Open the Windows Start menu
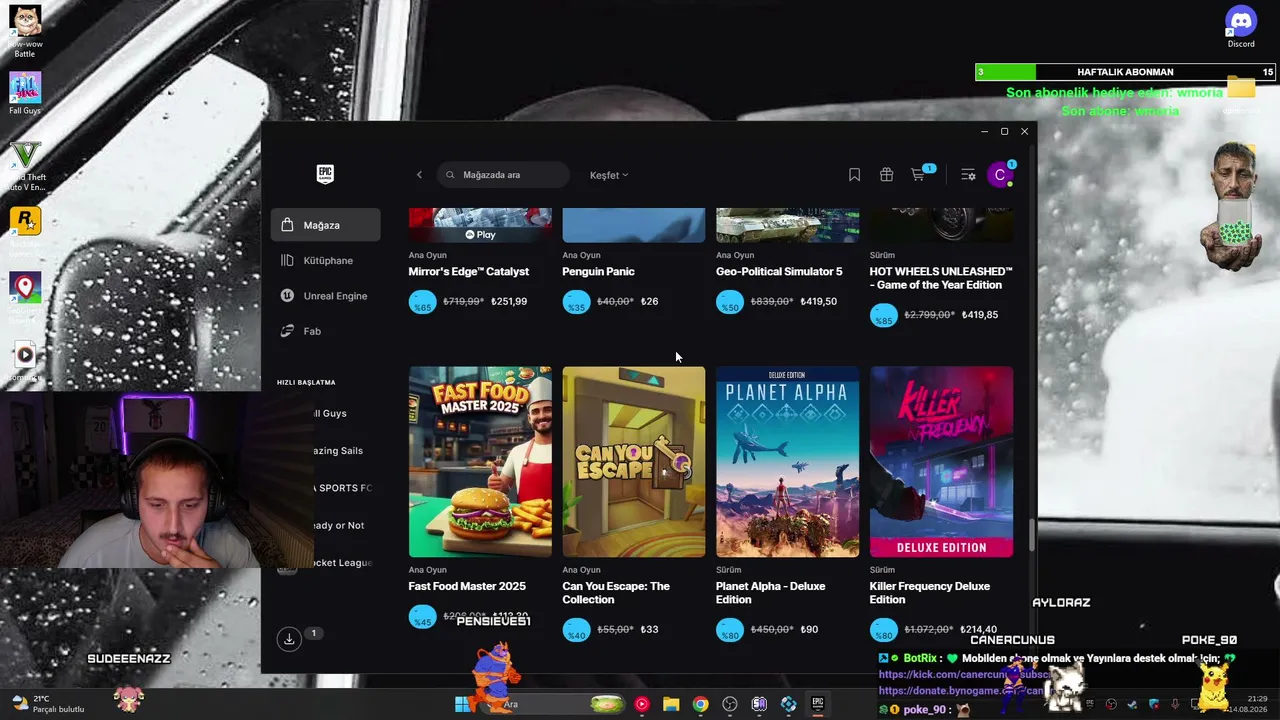 pos(463,704)
